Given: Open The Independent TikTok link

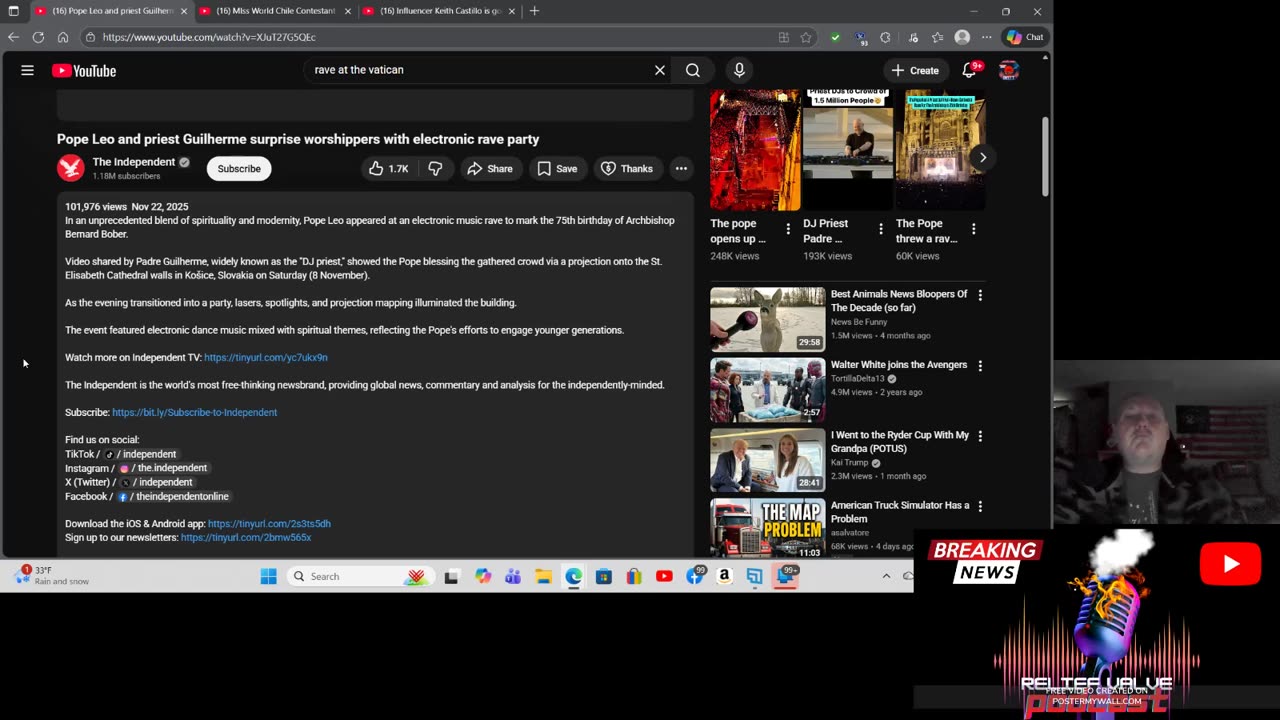Looking at the screenshot, I should pyautogui.click(x=140, y=454).
